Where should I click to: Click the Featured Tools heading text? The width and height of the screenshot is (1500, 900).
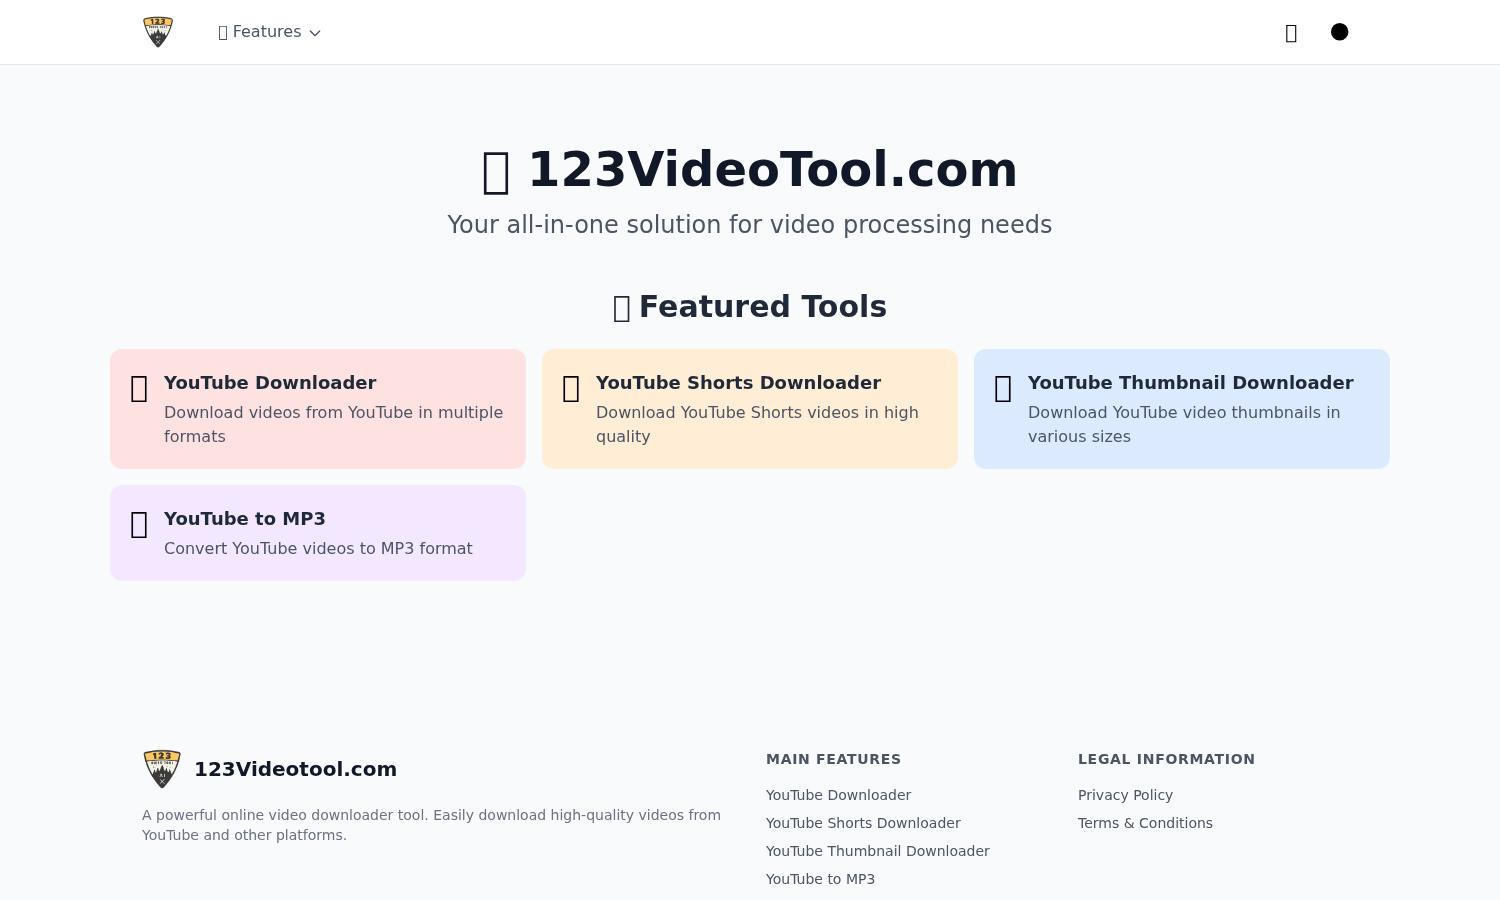coord(763,307)
